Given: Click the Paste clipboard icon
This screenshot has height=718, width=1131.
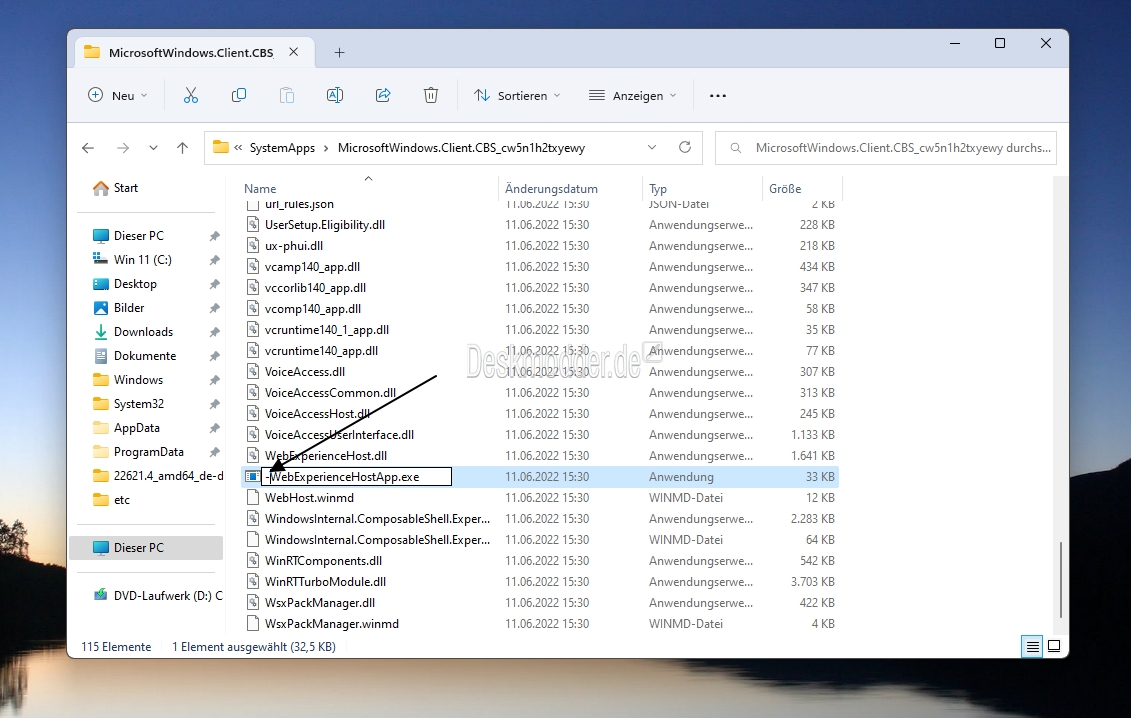Looking at the screenshot, I should click(x=286, y=95).
